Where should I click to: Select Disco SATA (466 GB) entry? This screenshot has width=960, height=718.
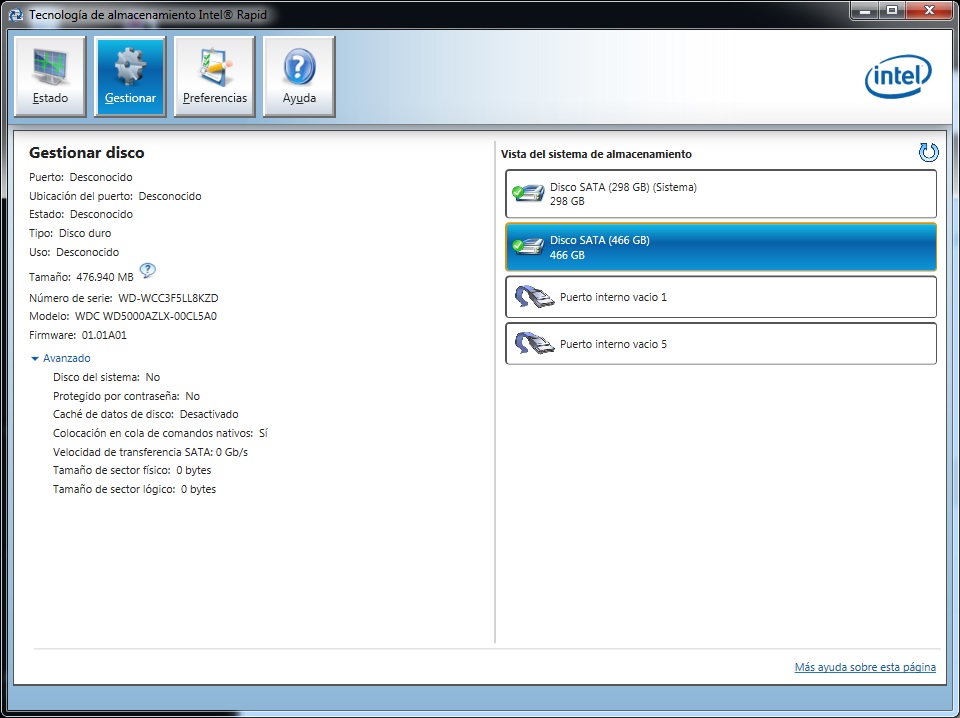(x=721, y=247)
